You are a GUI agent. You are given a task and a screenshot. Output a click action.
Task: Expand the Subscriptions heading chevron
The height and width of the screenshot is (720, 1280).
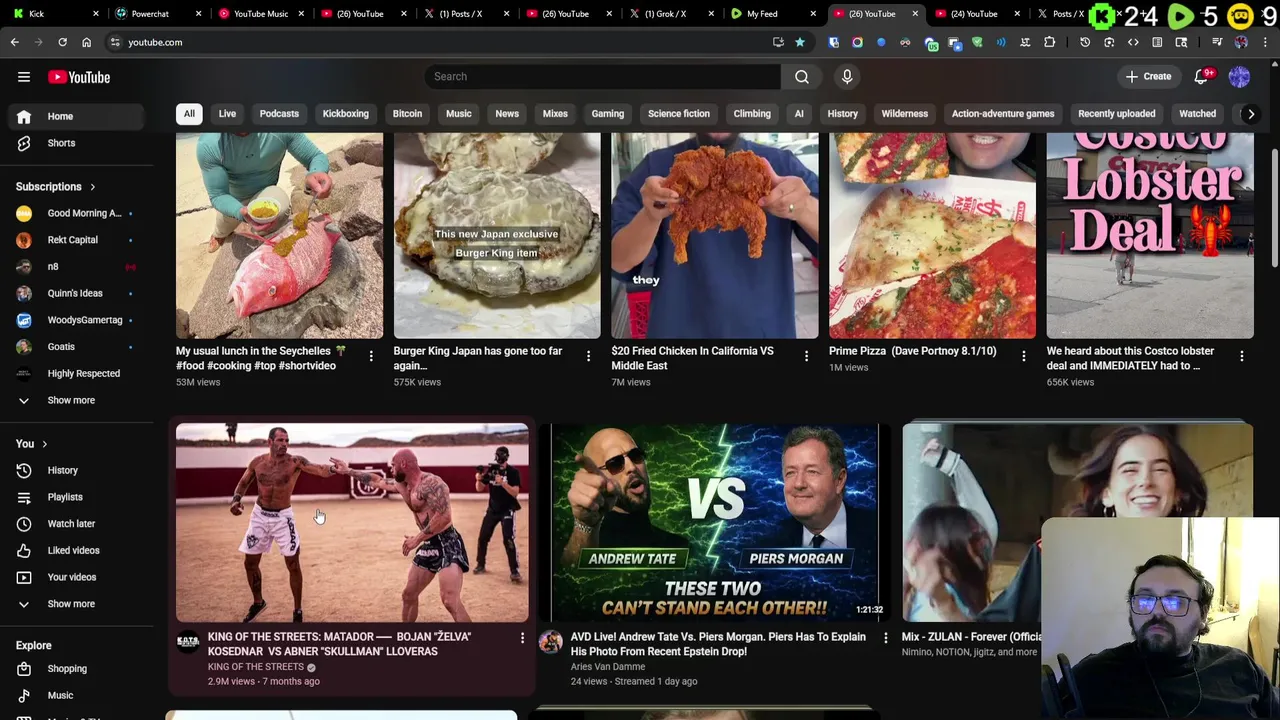[x=93, y=187]
